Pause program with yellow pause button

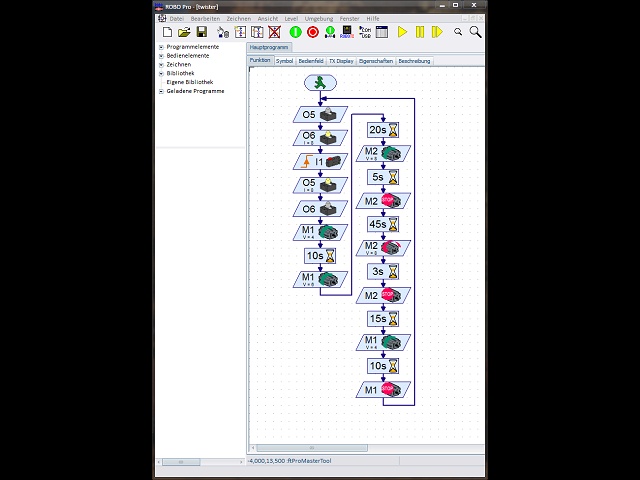click(x=420, y=32)
